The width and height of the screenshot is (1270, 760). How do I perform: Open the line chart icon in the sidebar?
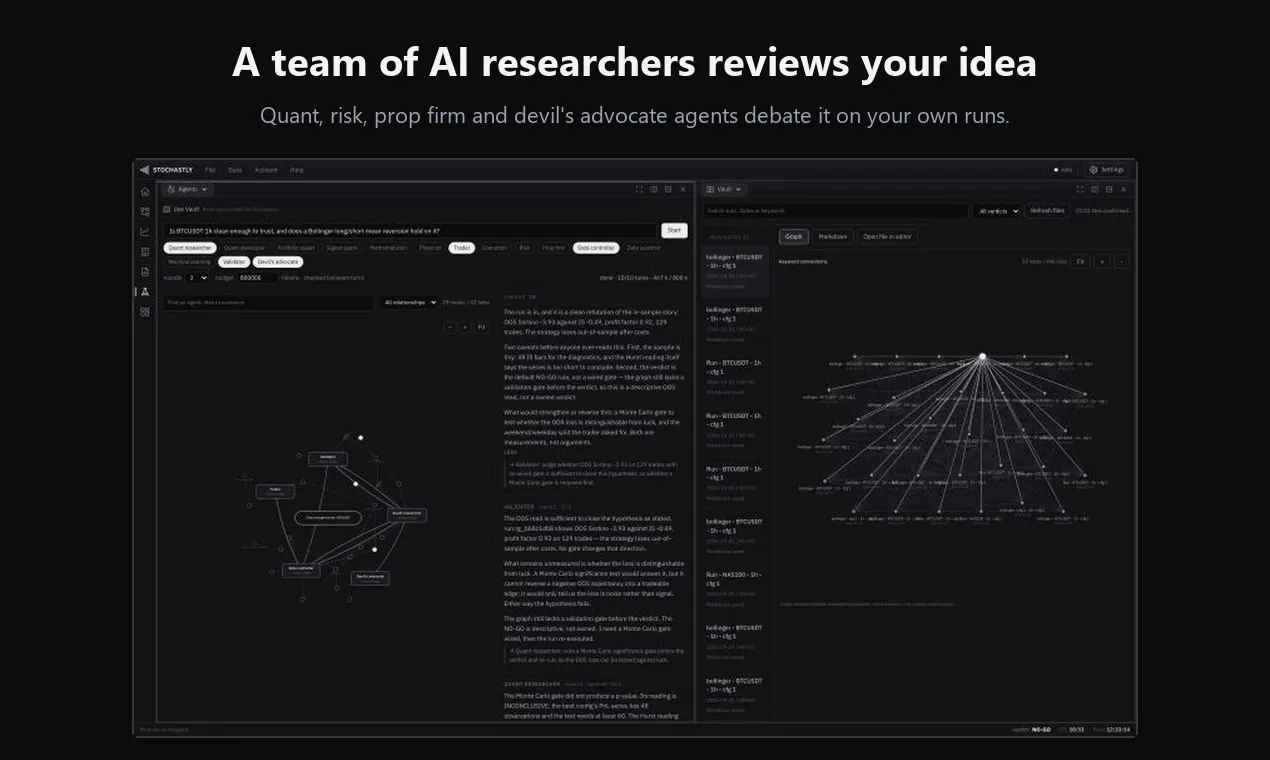(145, 232)
